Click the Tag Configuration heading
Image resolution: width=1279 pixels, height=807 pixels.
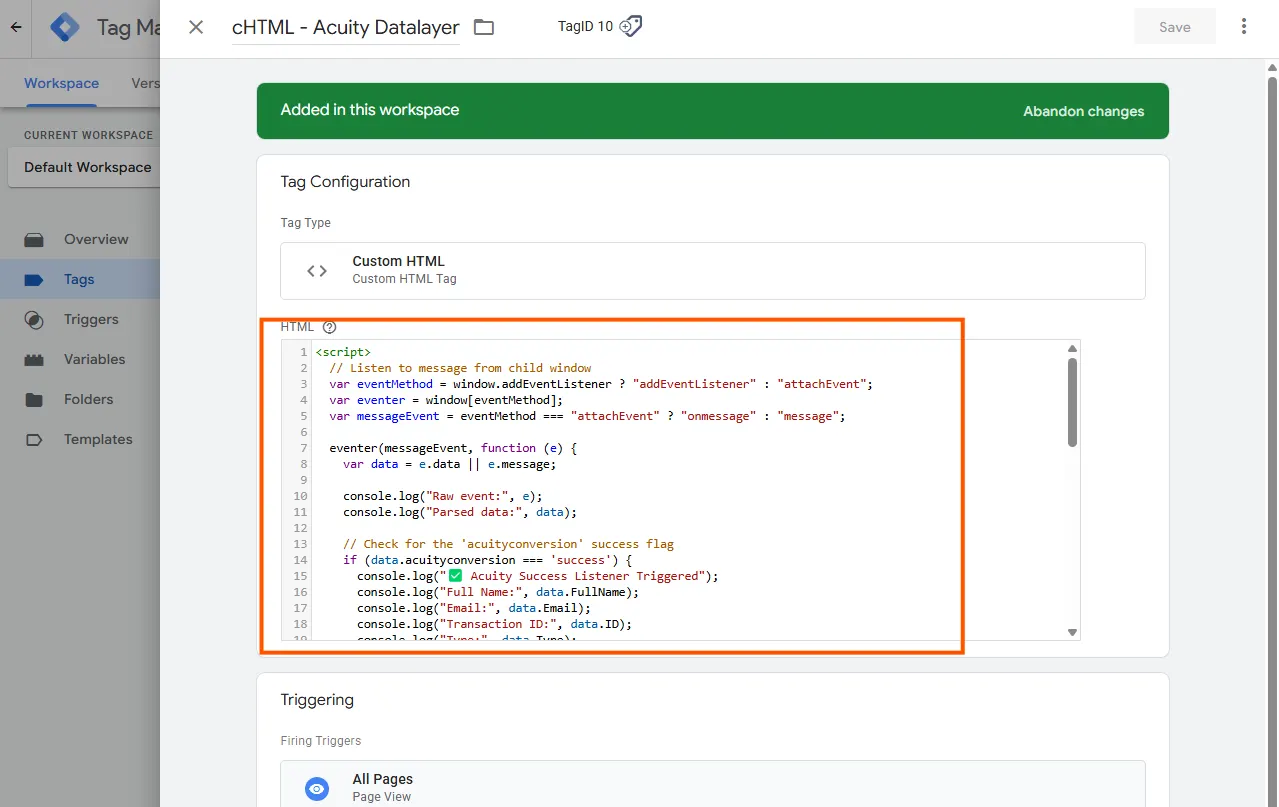[x=345, y=182]
